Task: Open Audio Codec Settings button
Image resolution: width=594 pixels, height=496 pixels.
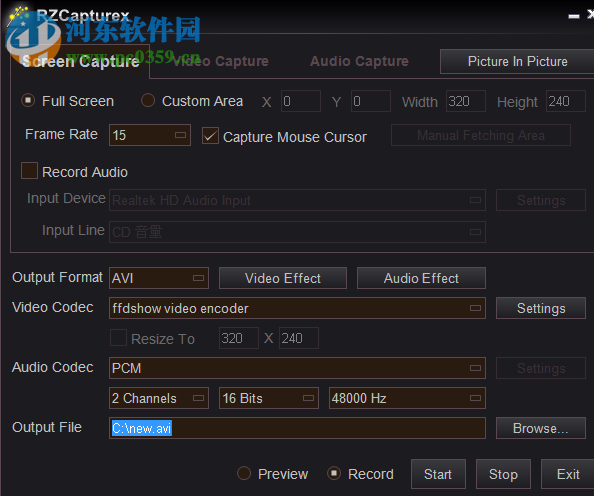Action: coord(541,368)
